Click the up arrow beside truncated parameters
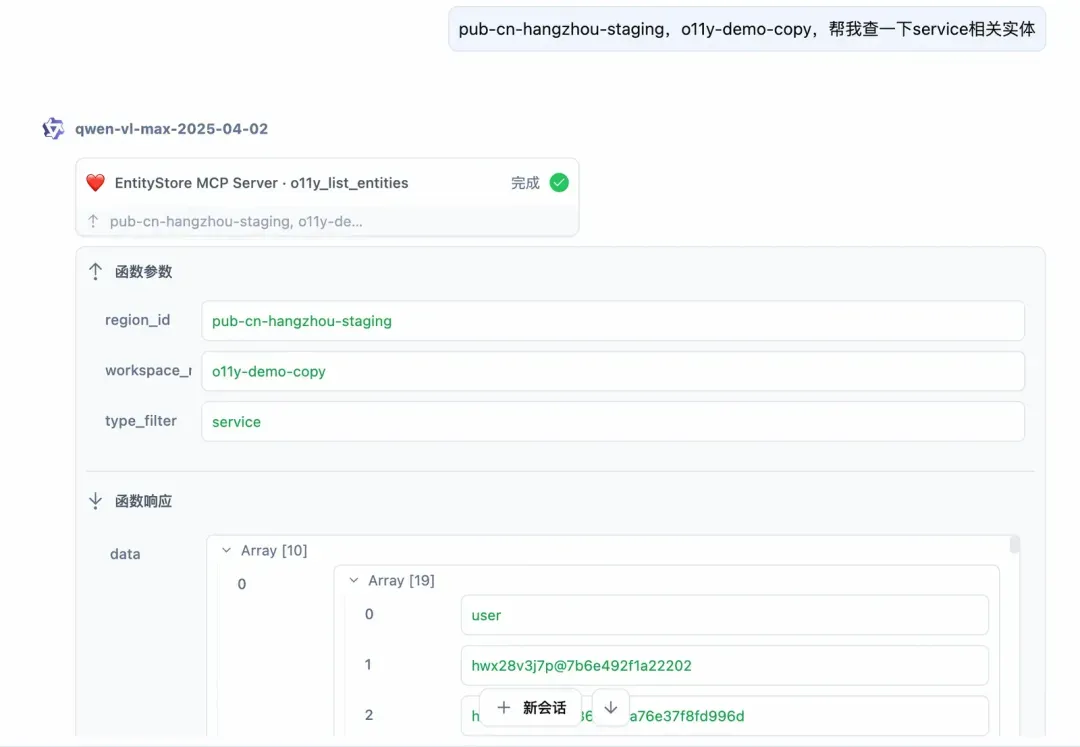 point(94,221)
